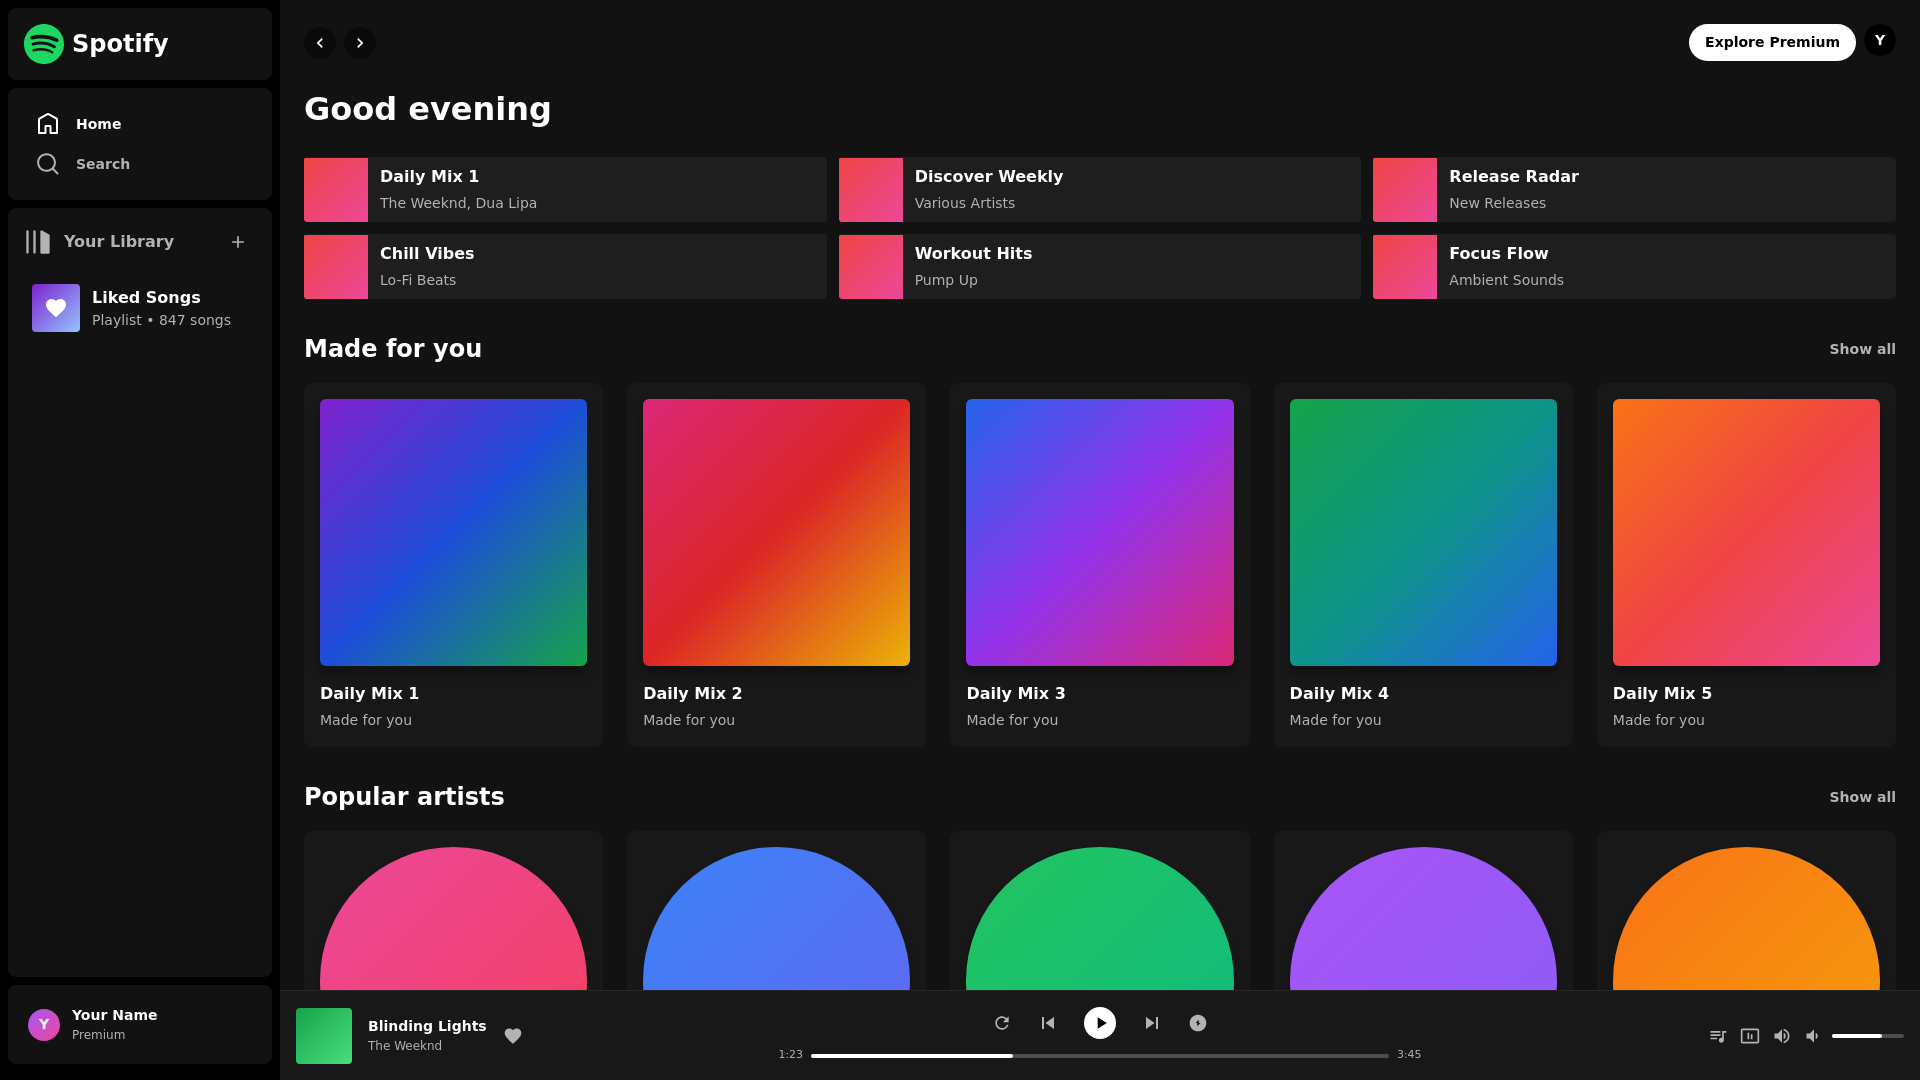This screenshot has height=1080, width=1920.
Task: Collapse the Your Library panel icon
Action: (x=38, y=242)
